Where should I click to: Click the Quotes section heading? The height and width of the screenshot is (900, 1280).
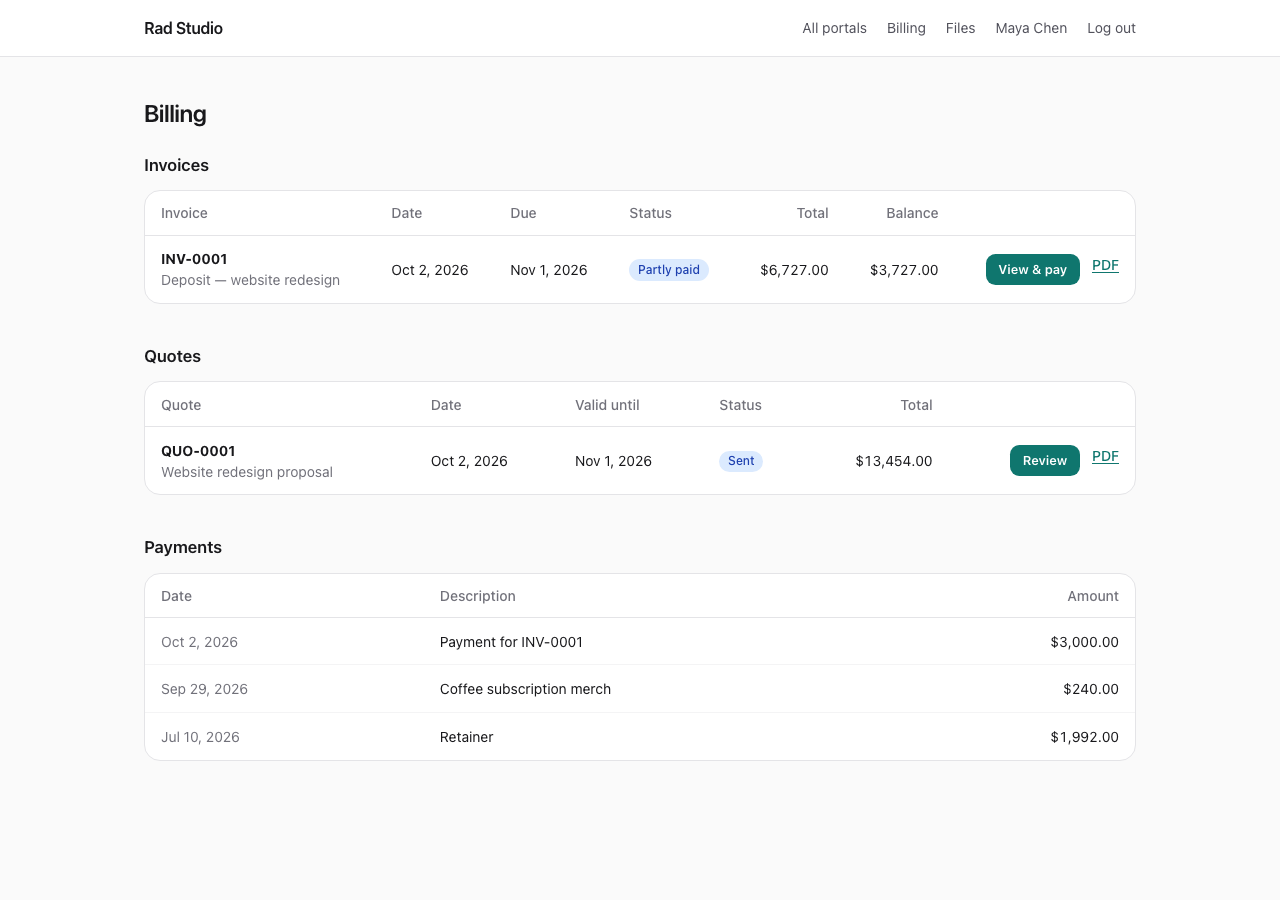[172, 356]
